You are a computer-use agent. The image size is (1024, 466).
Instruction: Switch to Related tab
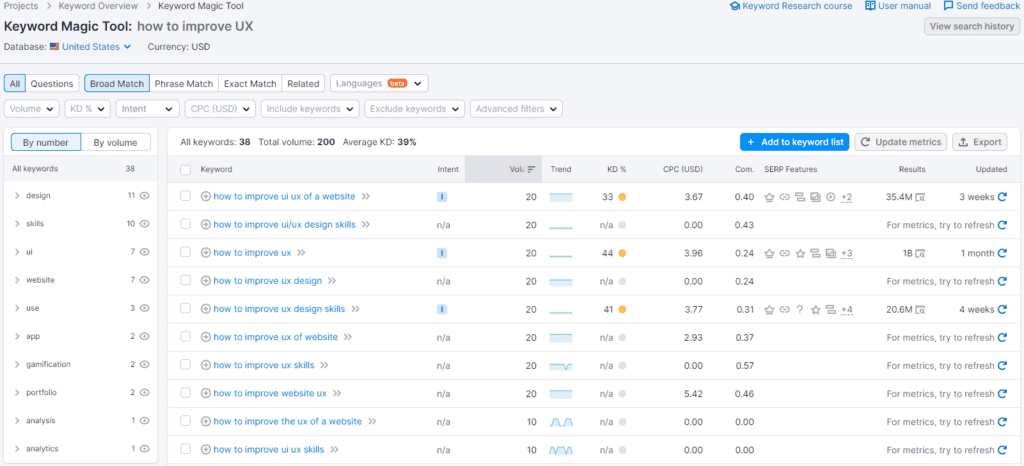point(304,84)
